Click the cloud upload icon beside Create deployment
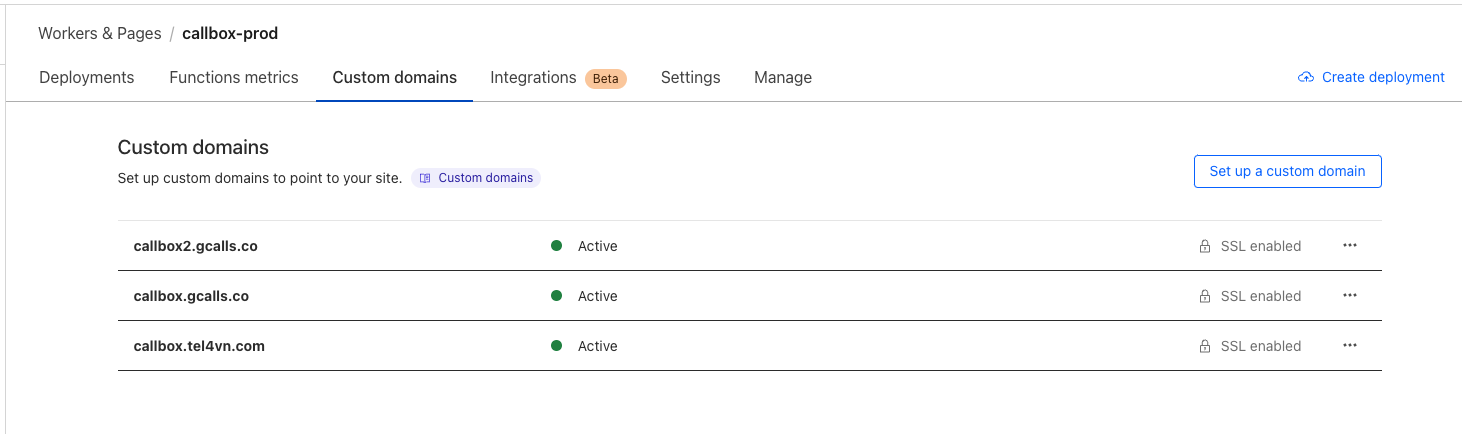The width and height of the screenshot is (1462, 434). pyautogui.click(x=1305, y=77)
